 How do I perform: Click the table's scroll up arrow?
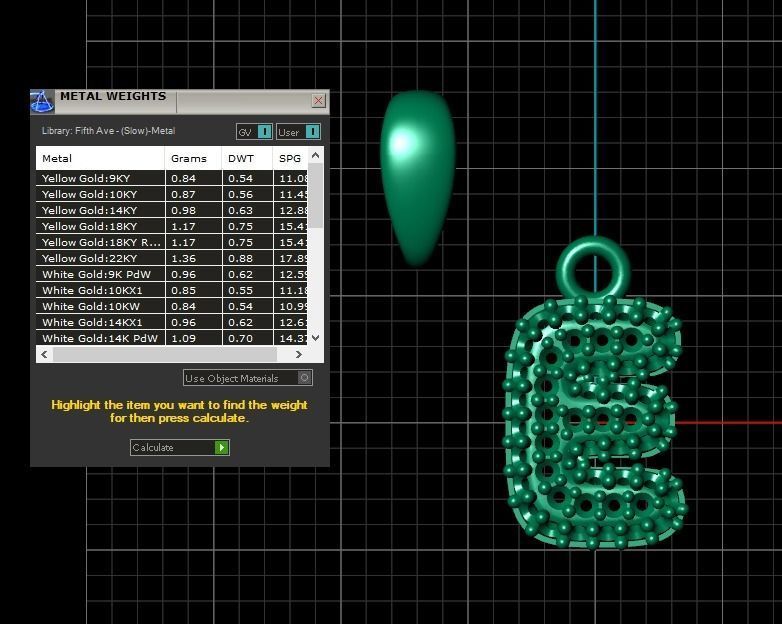point(315,155)
